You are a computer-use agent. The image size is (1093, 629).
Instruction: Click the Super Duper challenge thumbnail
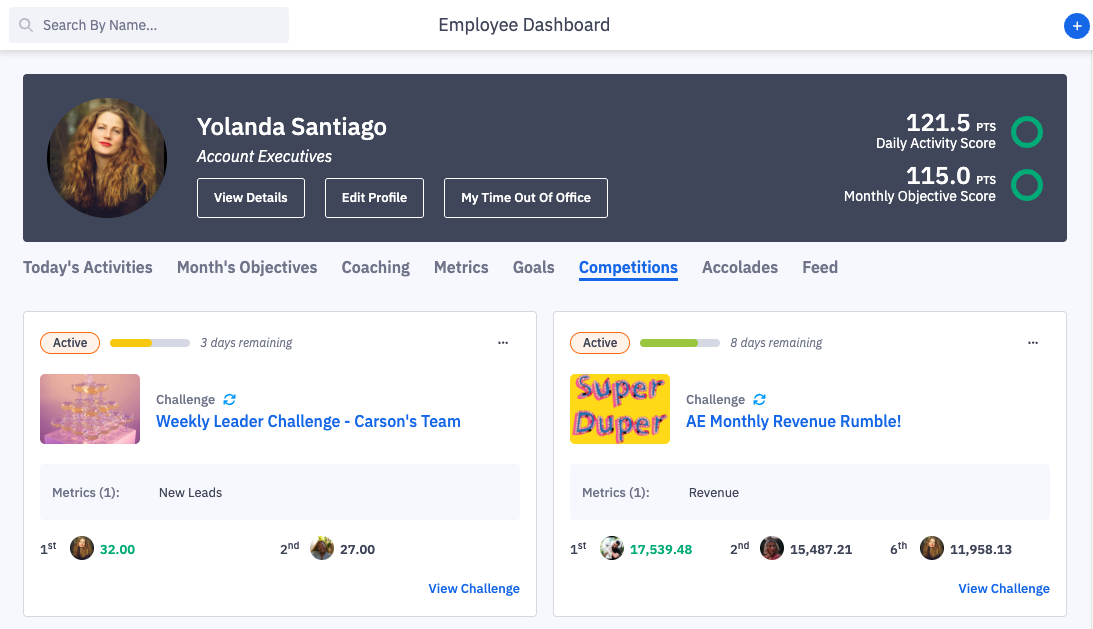click(620, 409)
